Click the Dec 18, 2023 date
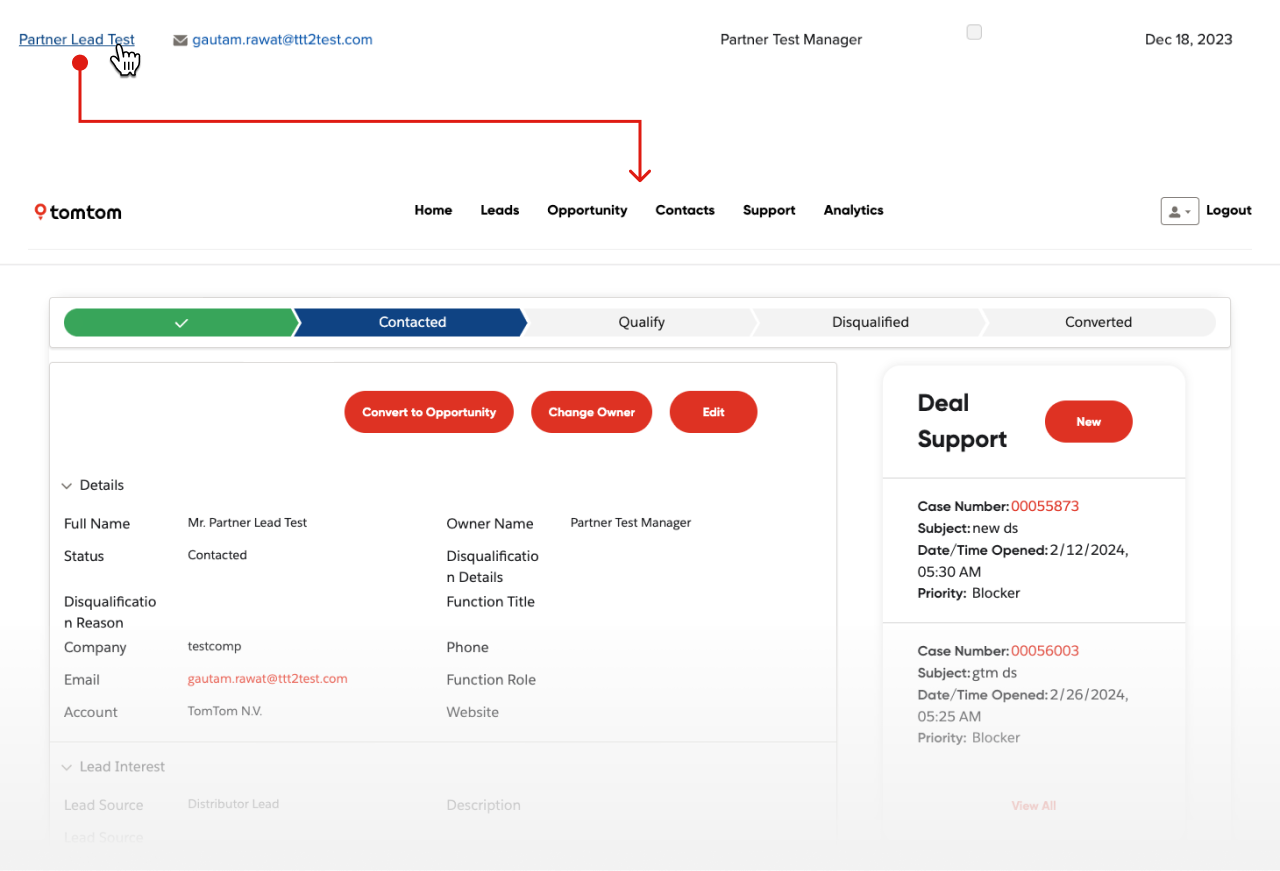Screen dimensions: 1280x871 1188,40
